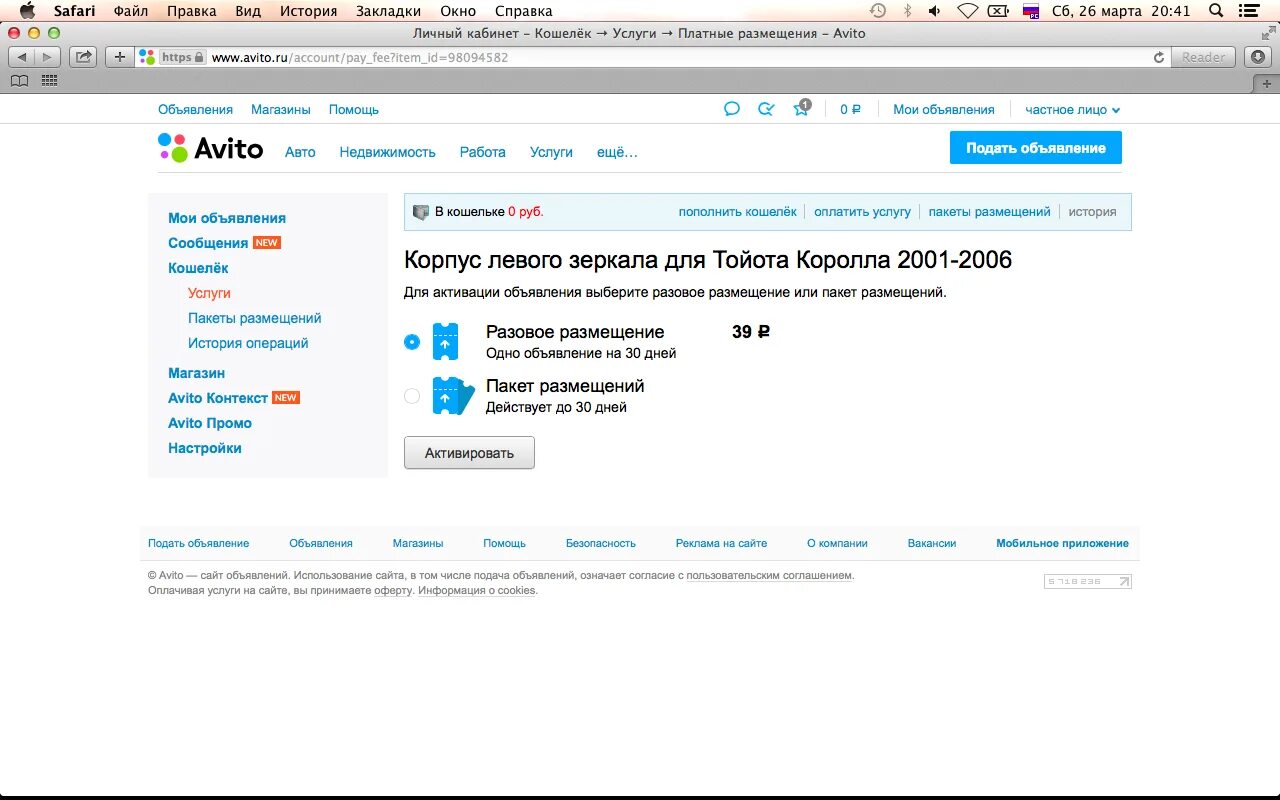Open Безопасность footer link

coord(601,543)
